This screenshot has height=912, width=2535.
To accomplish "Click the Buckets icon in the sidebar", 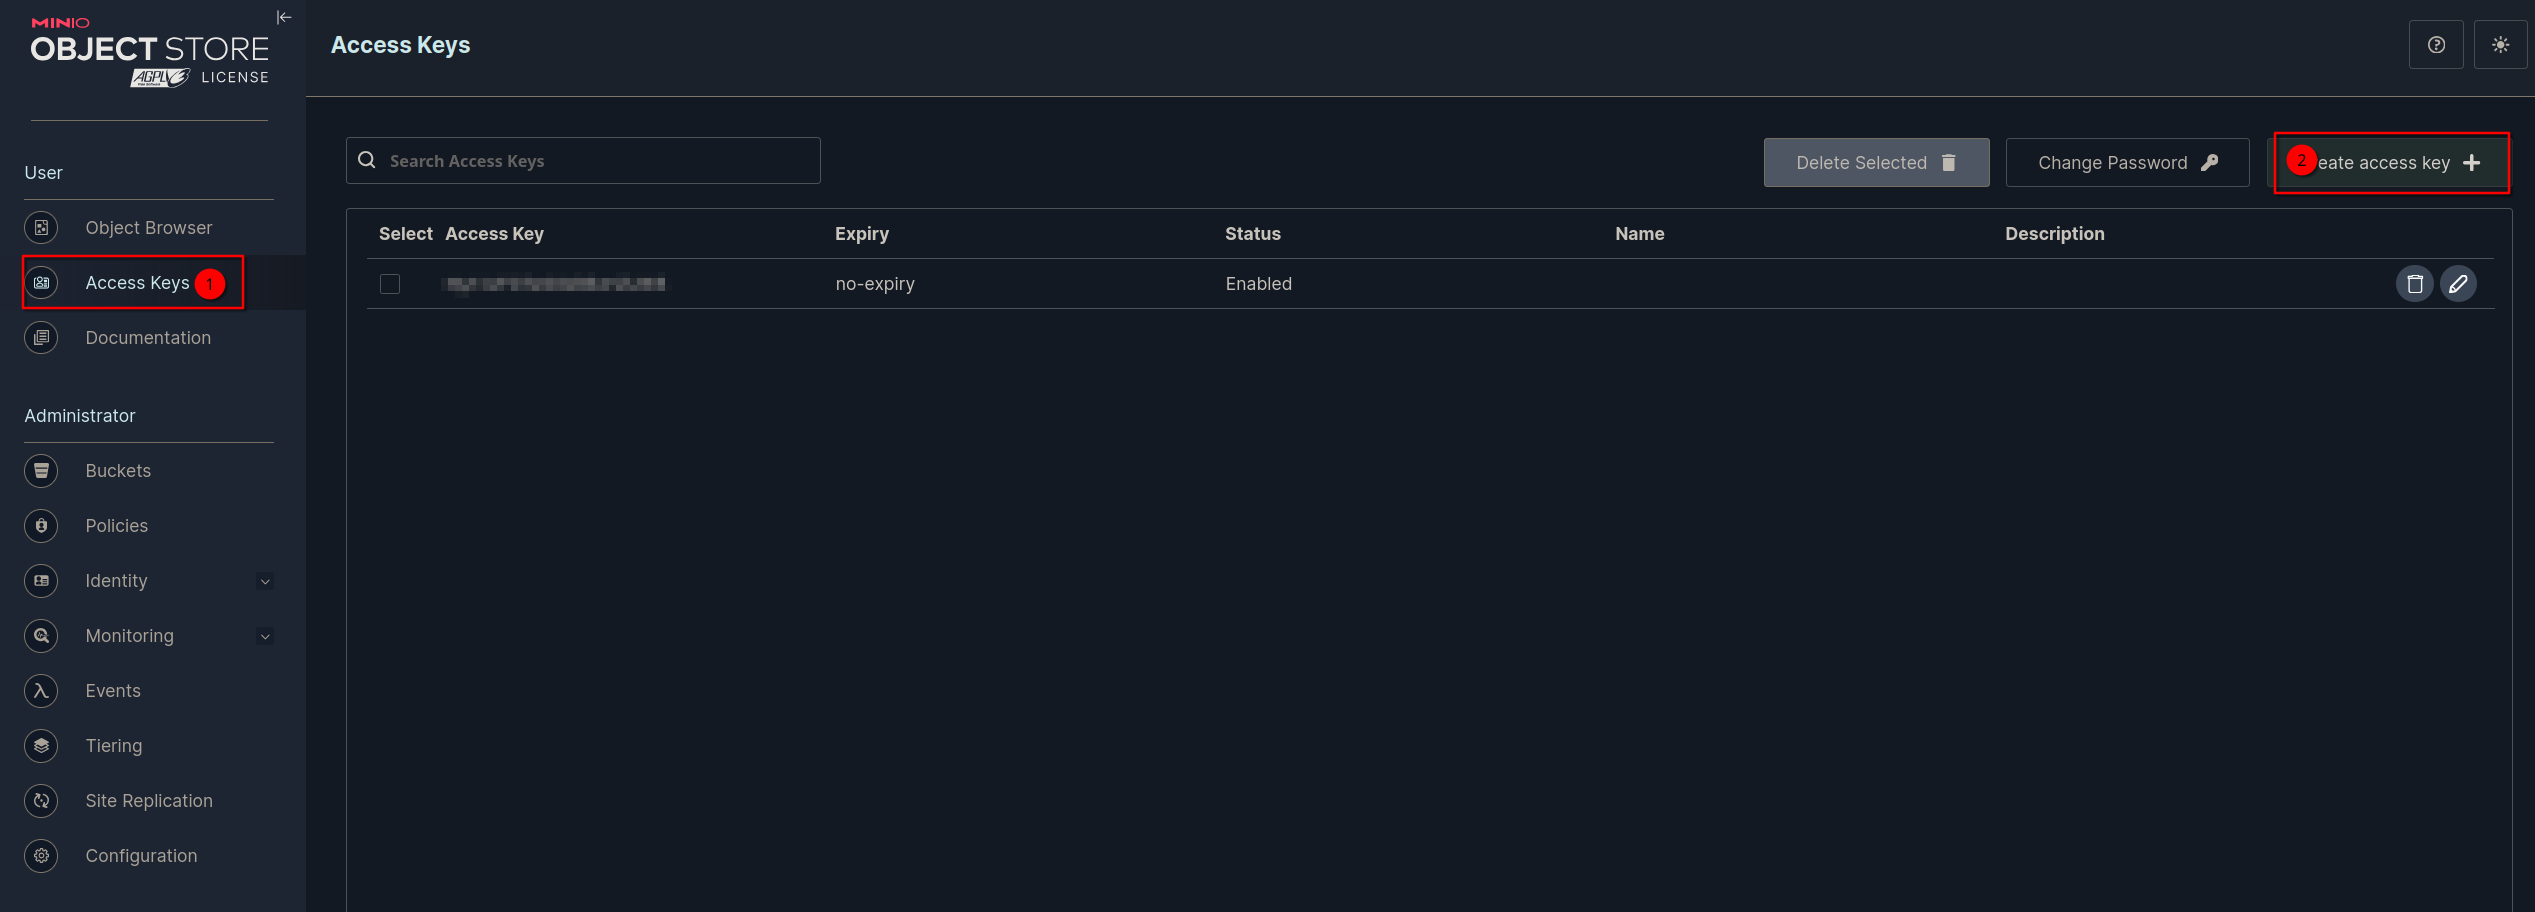I will pyautogui.click(x=41, y=471).
